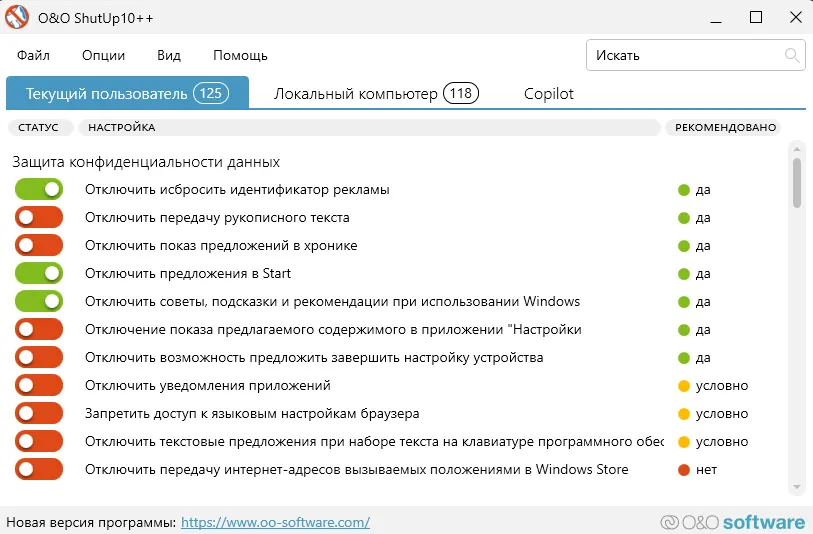Sort by the Рекомендовано column header
The image size is (813, 534).
(x=725, y=127)
